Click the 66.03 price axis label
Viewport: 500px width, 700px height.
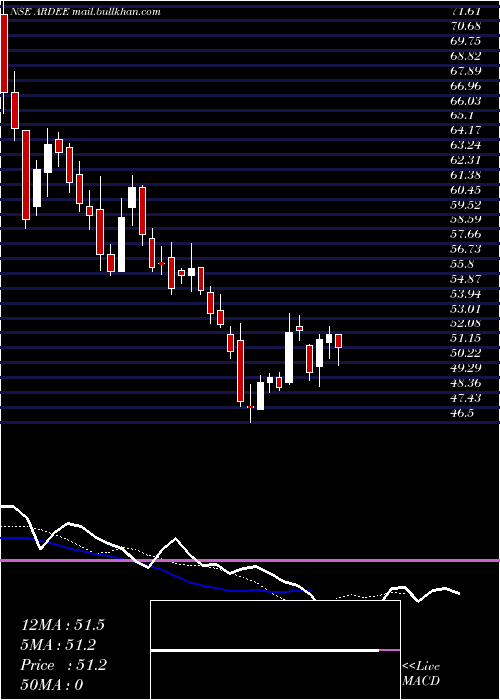[x=466, y=100]
